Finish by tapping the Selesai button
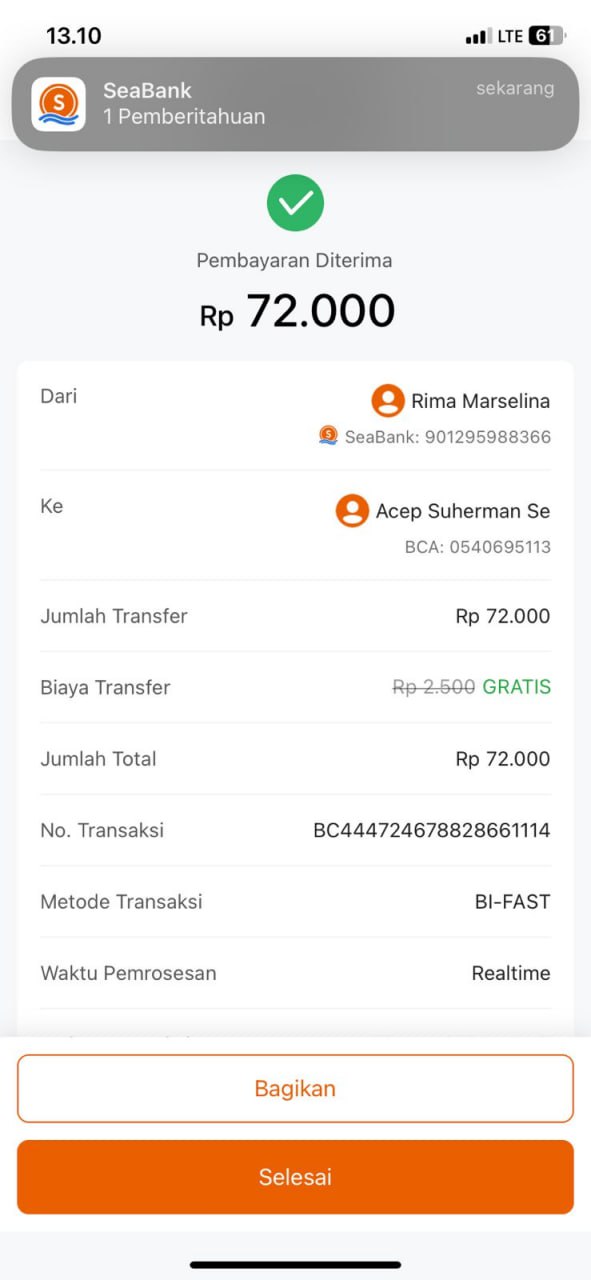Screen dimensions: 591x1280 [295, 1177]
